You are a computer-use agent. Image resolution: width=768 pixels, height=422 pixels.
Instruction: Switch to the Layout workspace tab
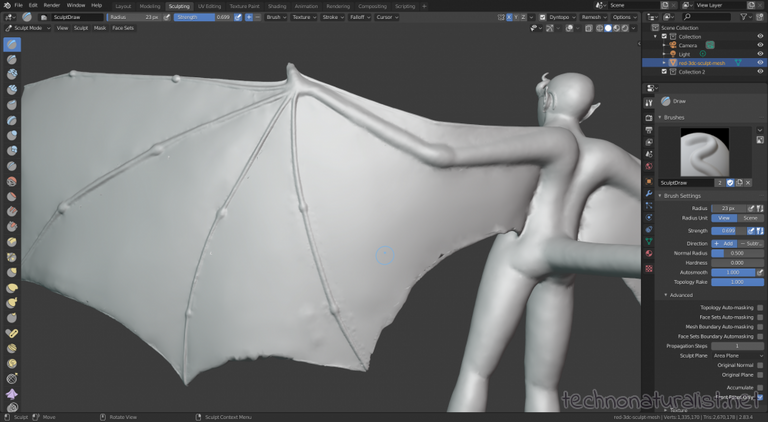click(x=123, y=6)
